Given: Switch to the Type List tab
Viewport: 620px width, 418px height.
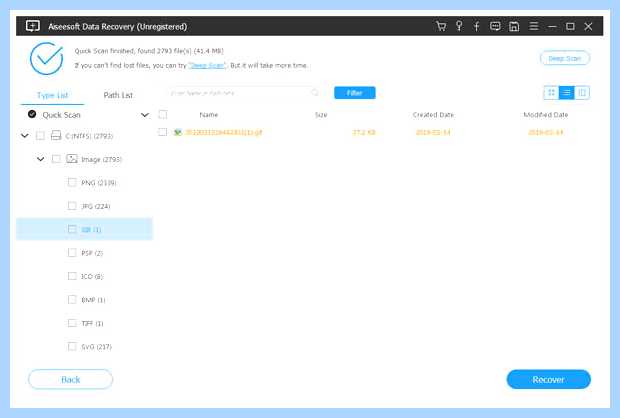Looking at the screenshot, I should tap(52, 95).
